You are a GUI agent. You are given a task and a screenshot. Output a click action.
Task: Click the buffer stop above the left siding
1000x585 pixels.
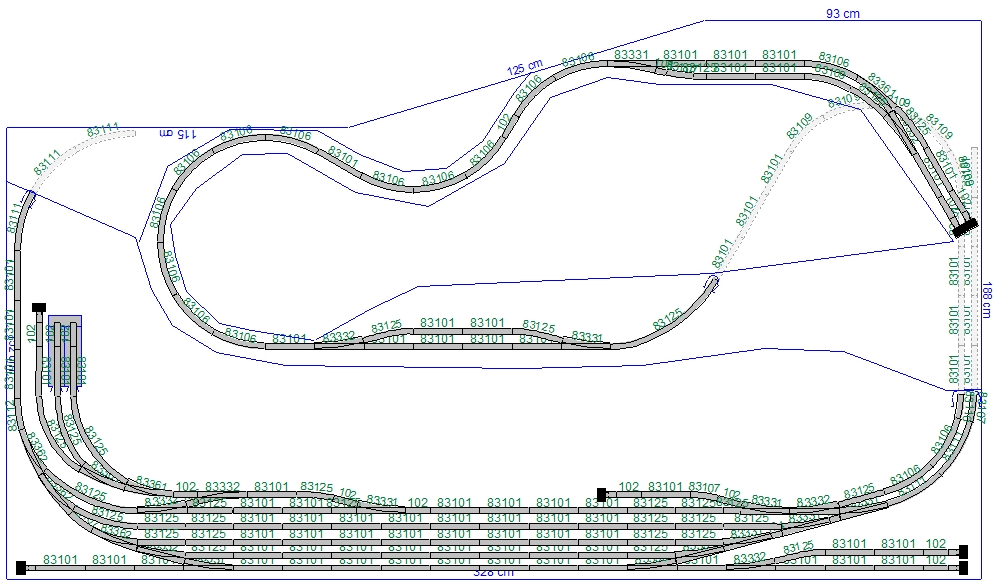pos(39,307)
